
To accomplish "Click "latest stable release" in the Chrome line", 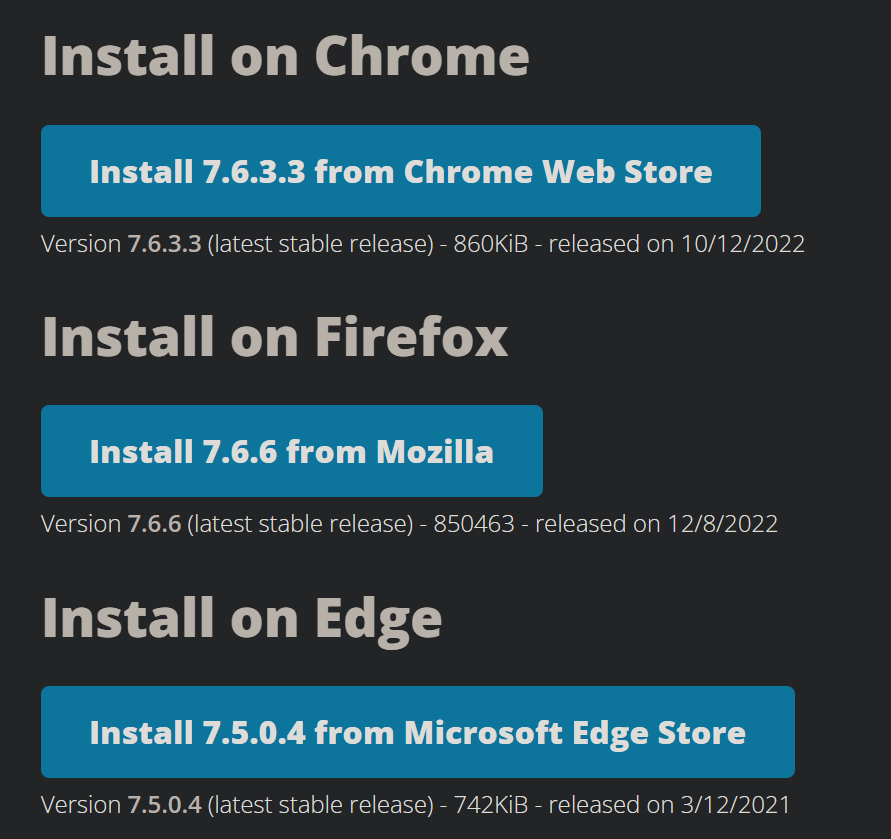I will pyautogui.click(x=320, y=243).
